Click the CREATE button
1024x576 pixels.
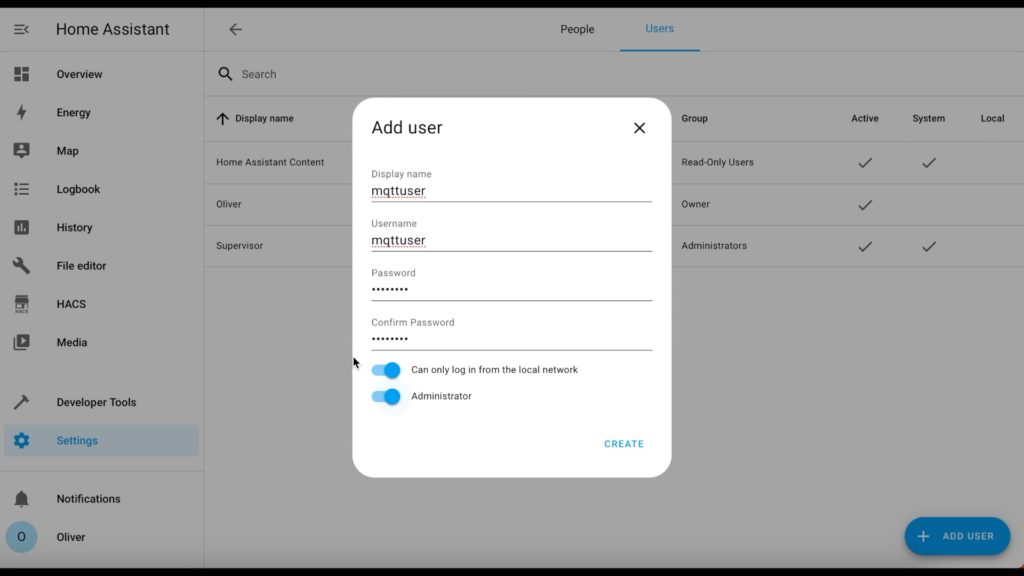click(x=624, y=444)
